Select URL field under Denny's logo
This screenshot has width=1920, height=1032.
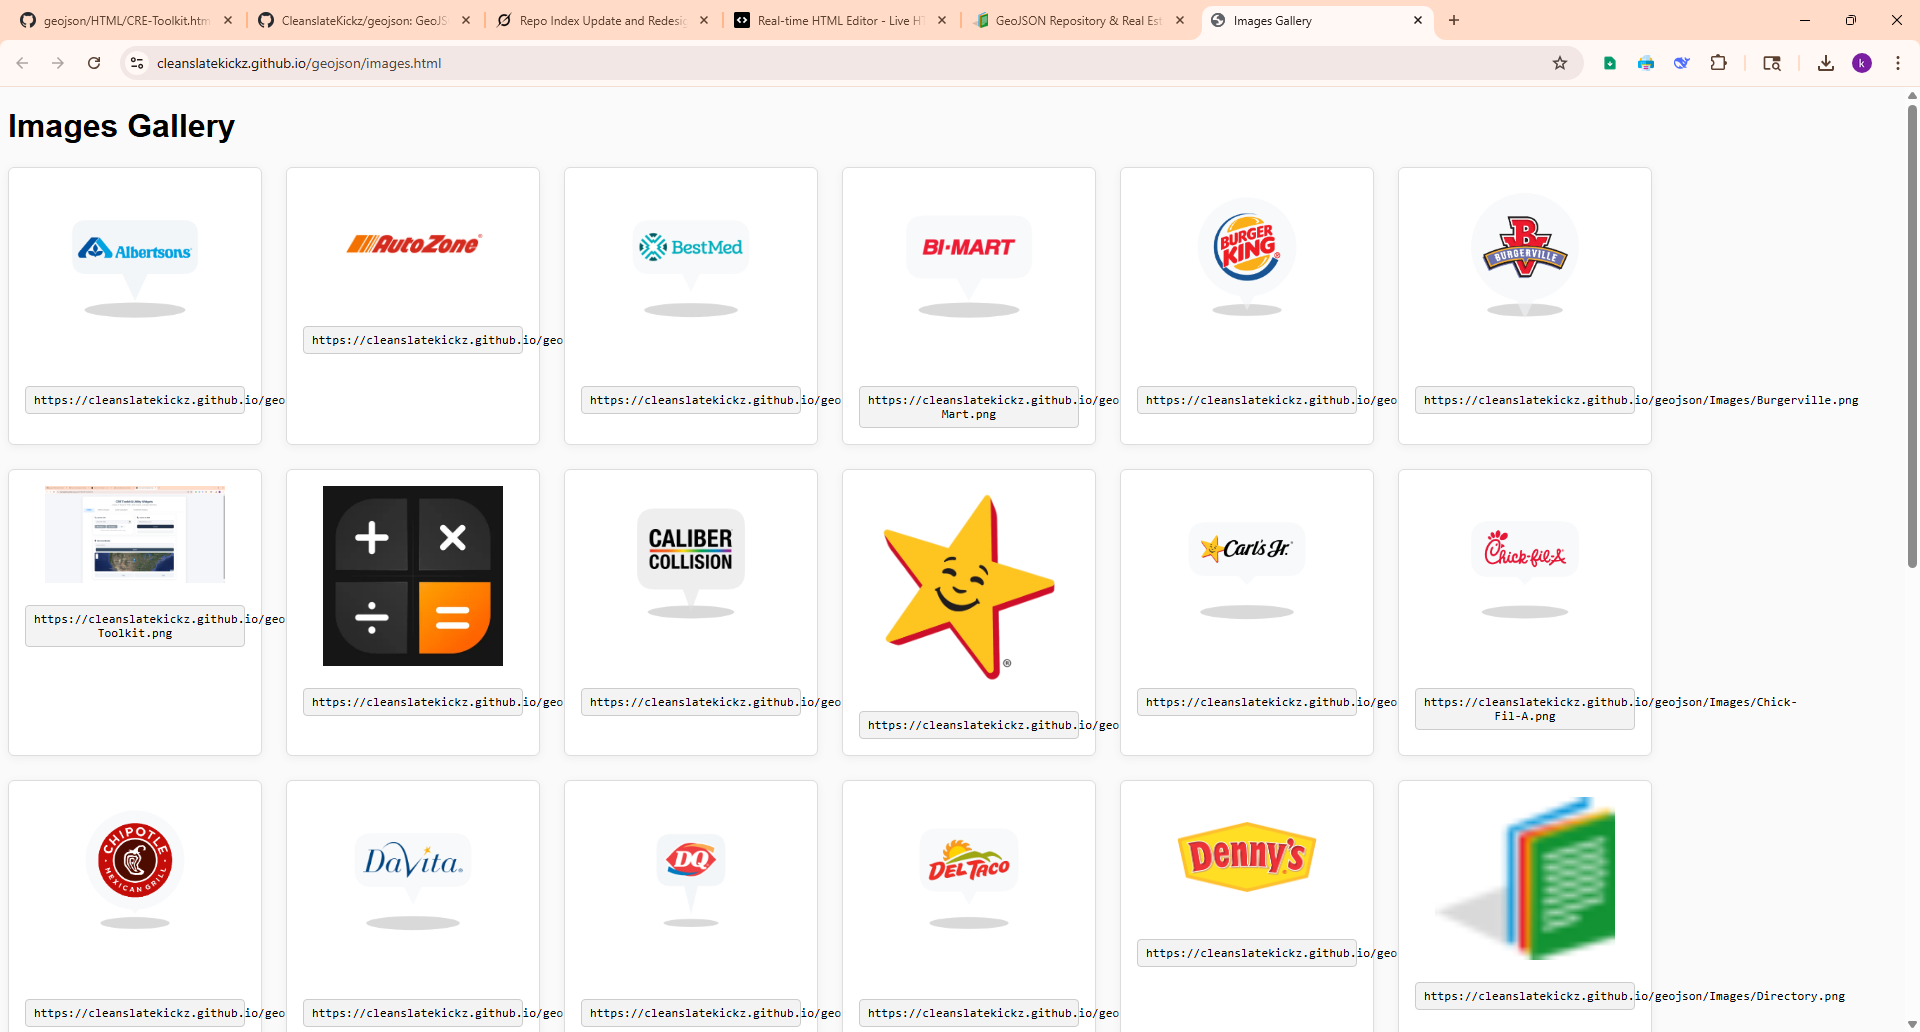tap(1247, 953)
